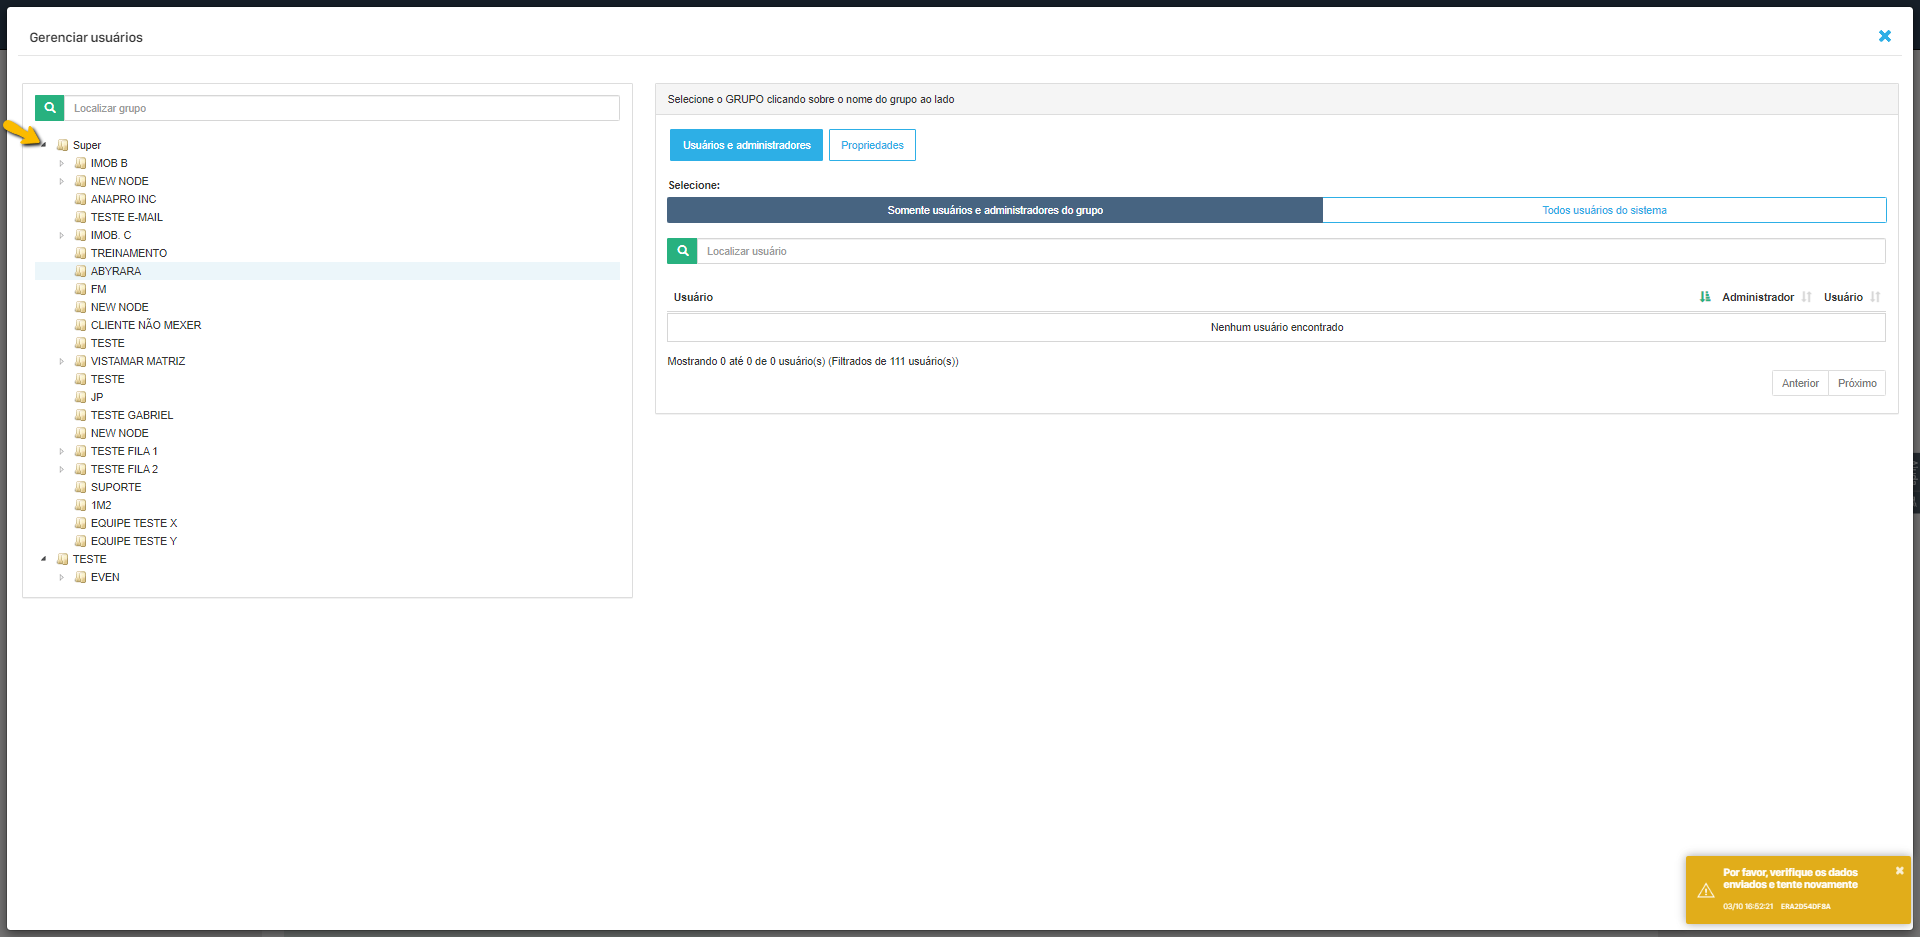
Task: Expand the VISTAMAR MATRIZ group
Action: tap(61, 361)
